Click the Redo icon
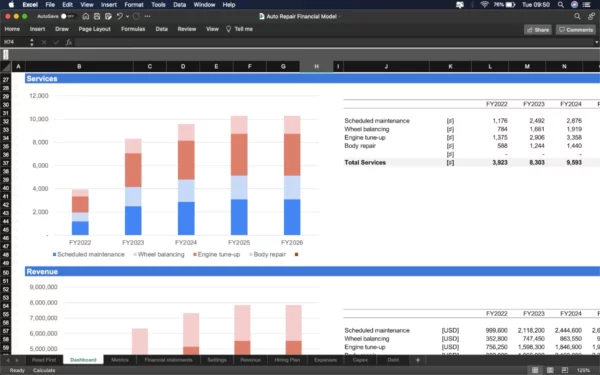Image resolution: width=600 pixels, height=375 pixels. point(137,16)
